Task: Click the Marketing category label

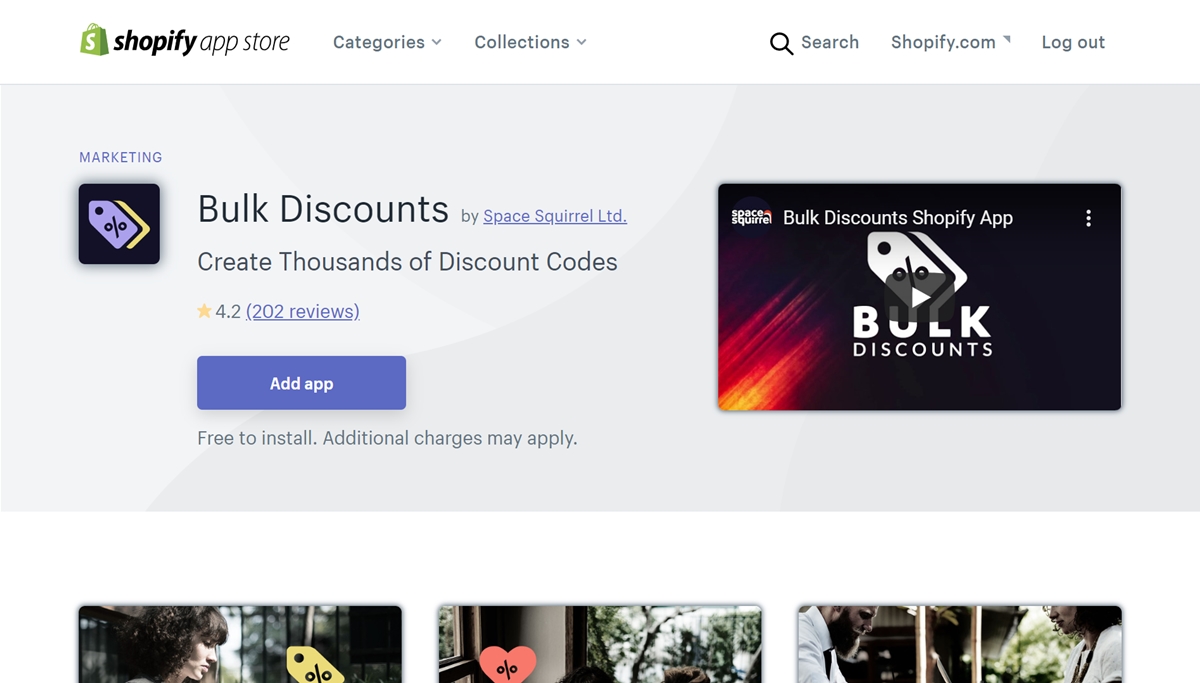Action: tap(120, 157)
